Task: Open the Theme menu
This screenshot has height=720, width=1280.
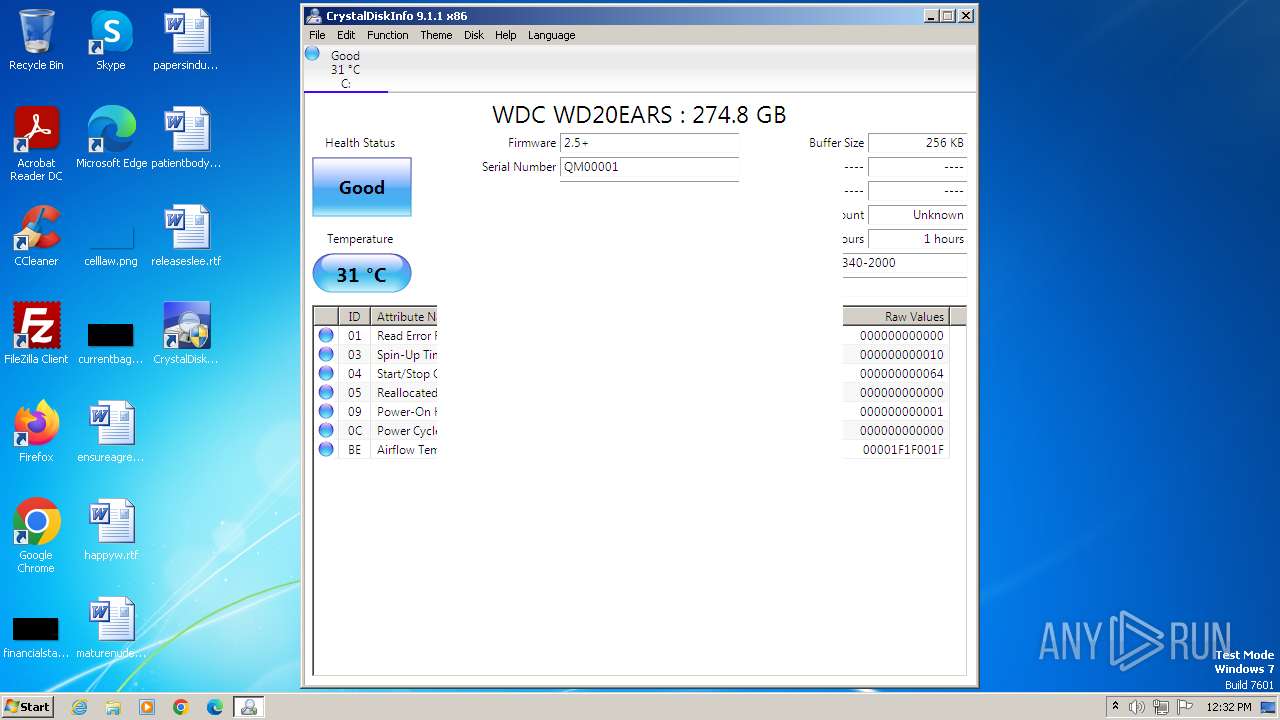Action: point(436,35)
